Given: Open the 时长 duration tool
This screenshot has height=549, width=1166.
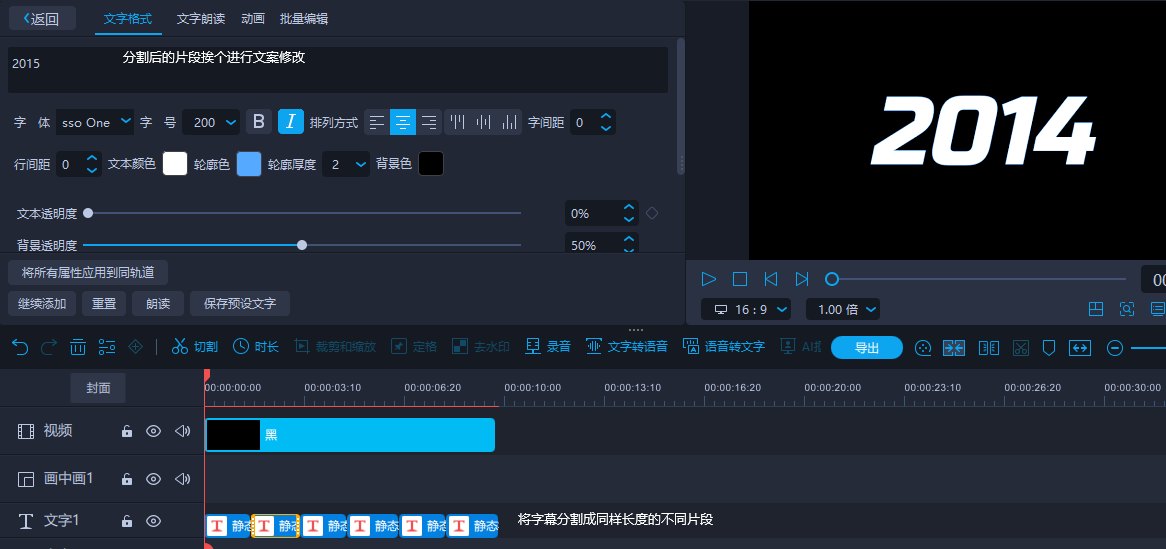Looking at the screenshot, I should point(255,346).
